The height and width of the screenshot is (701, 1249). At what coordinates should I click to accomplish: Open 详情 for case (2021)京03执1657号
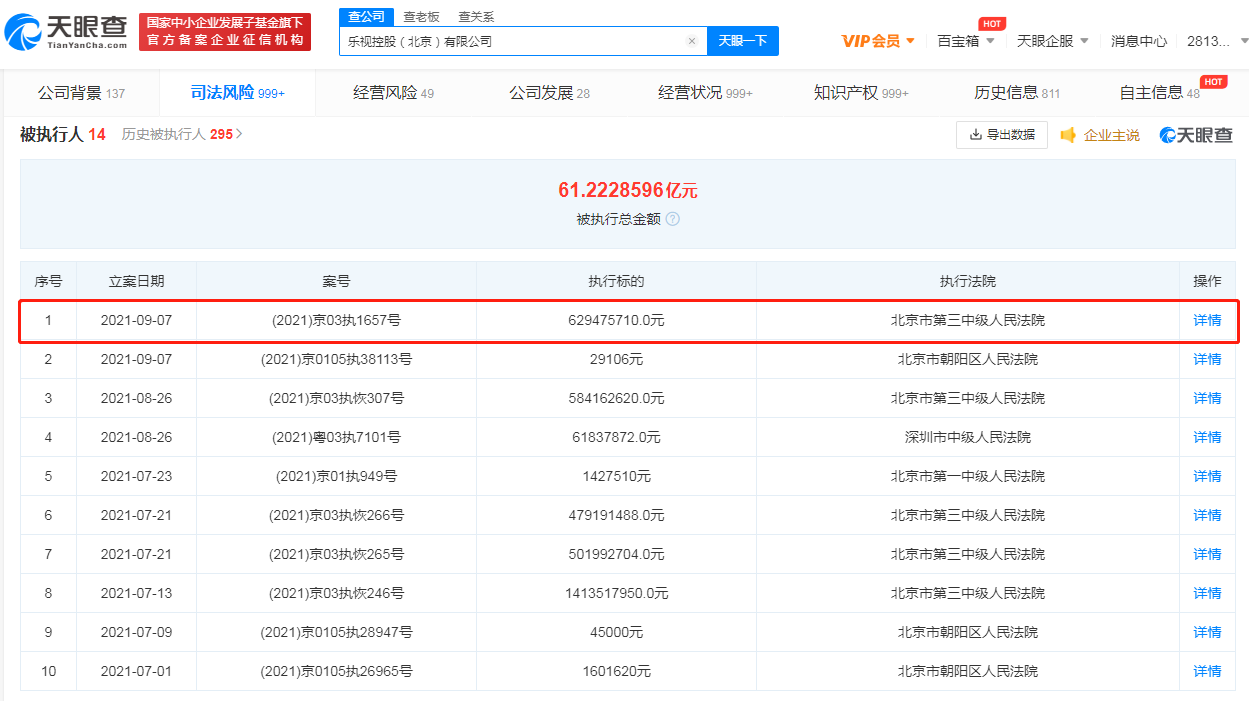1207,321
